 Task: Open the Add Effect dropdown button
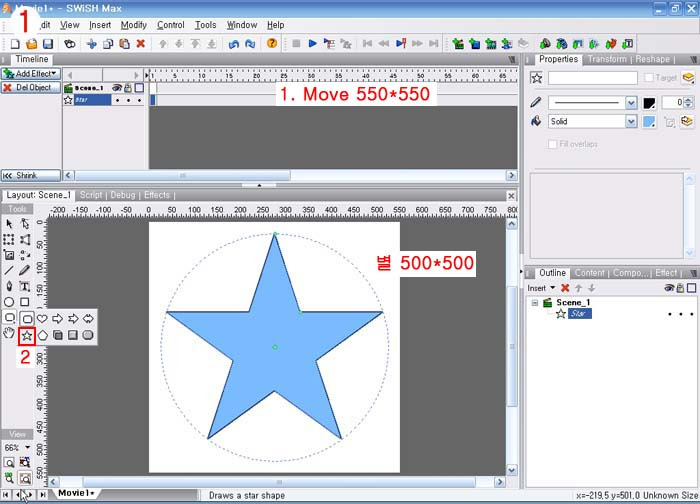tap(31, 73)
